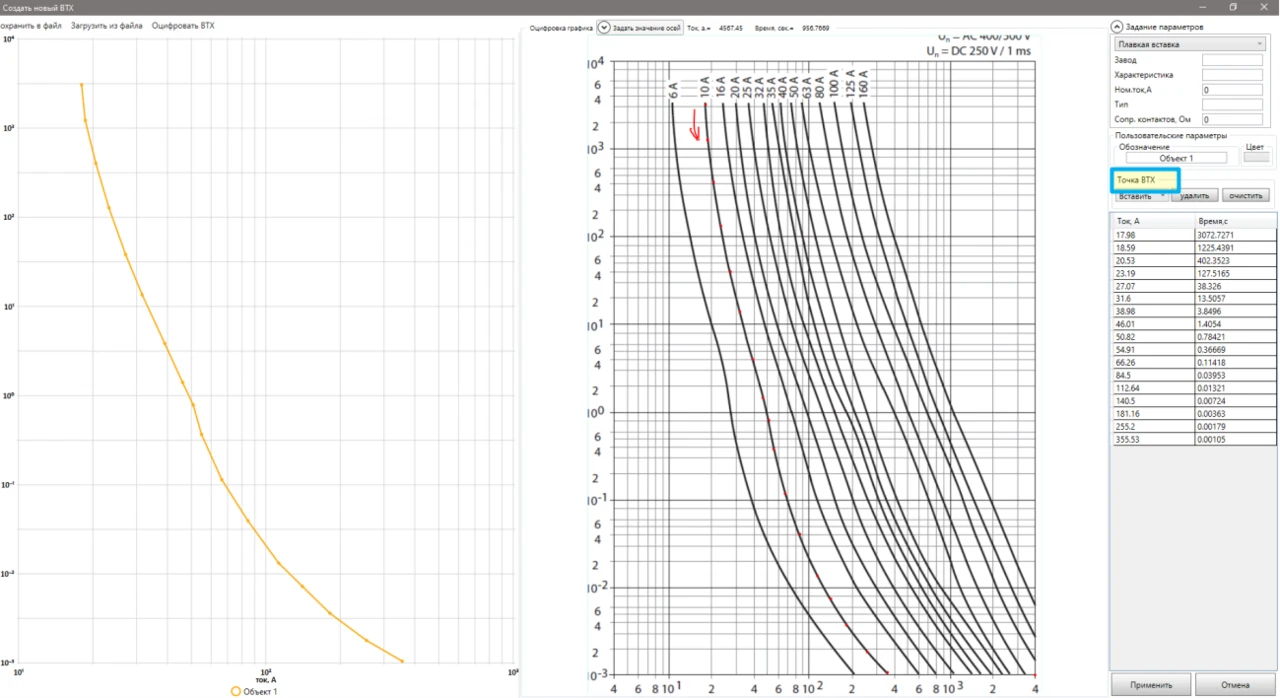
Task: Click the Ток, А column header
Action: coord(1153,220)
